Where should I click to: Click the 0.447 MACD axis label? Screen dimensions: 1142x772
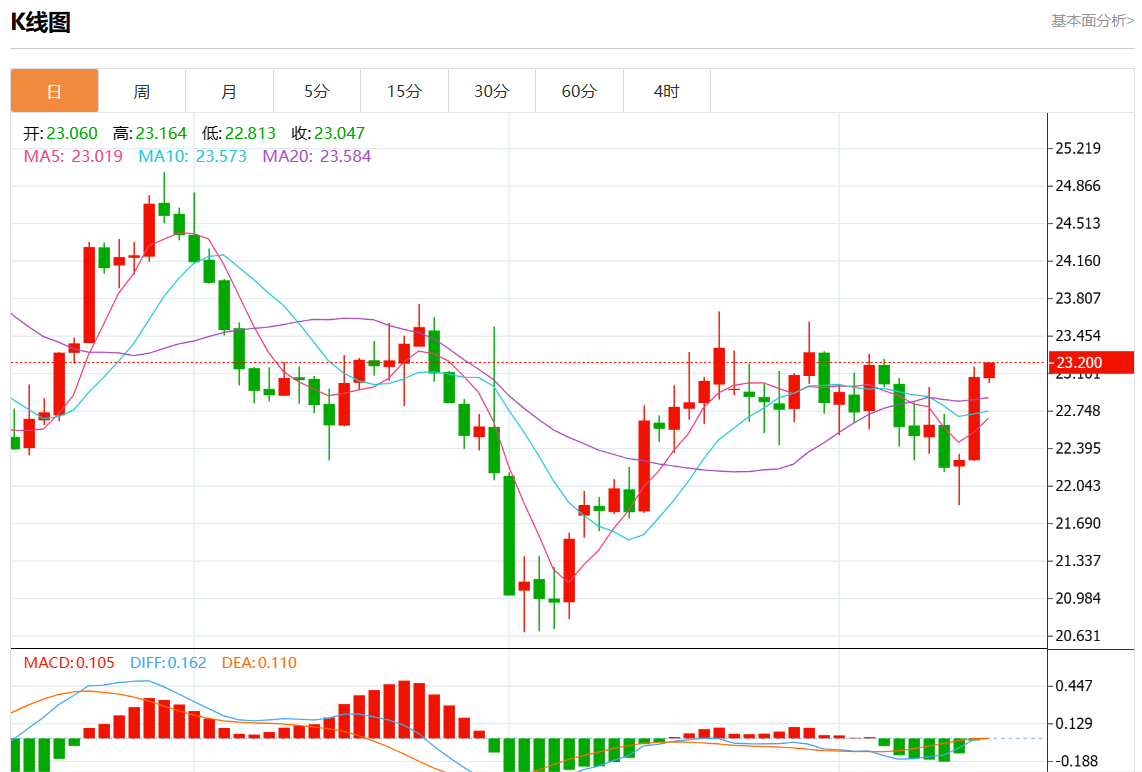[x=1074, y=686]
